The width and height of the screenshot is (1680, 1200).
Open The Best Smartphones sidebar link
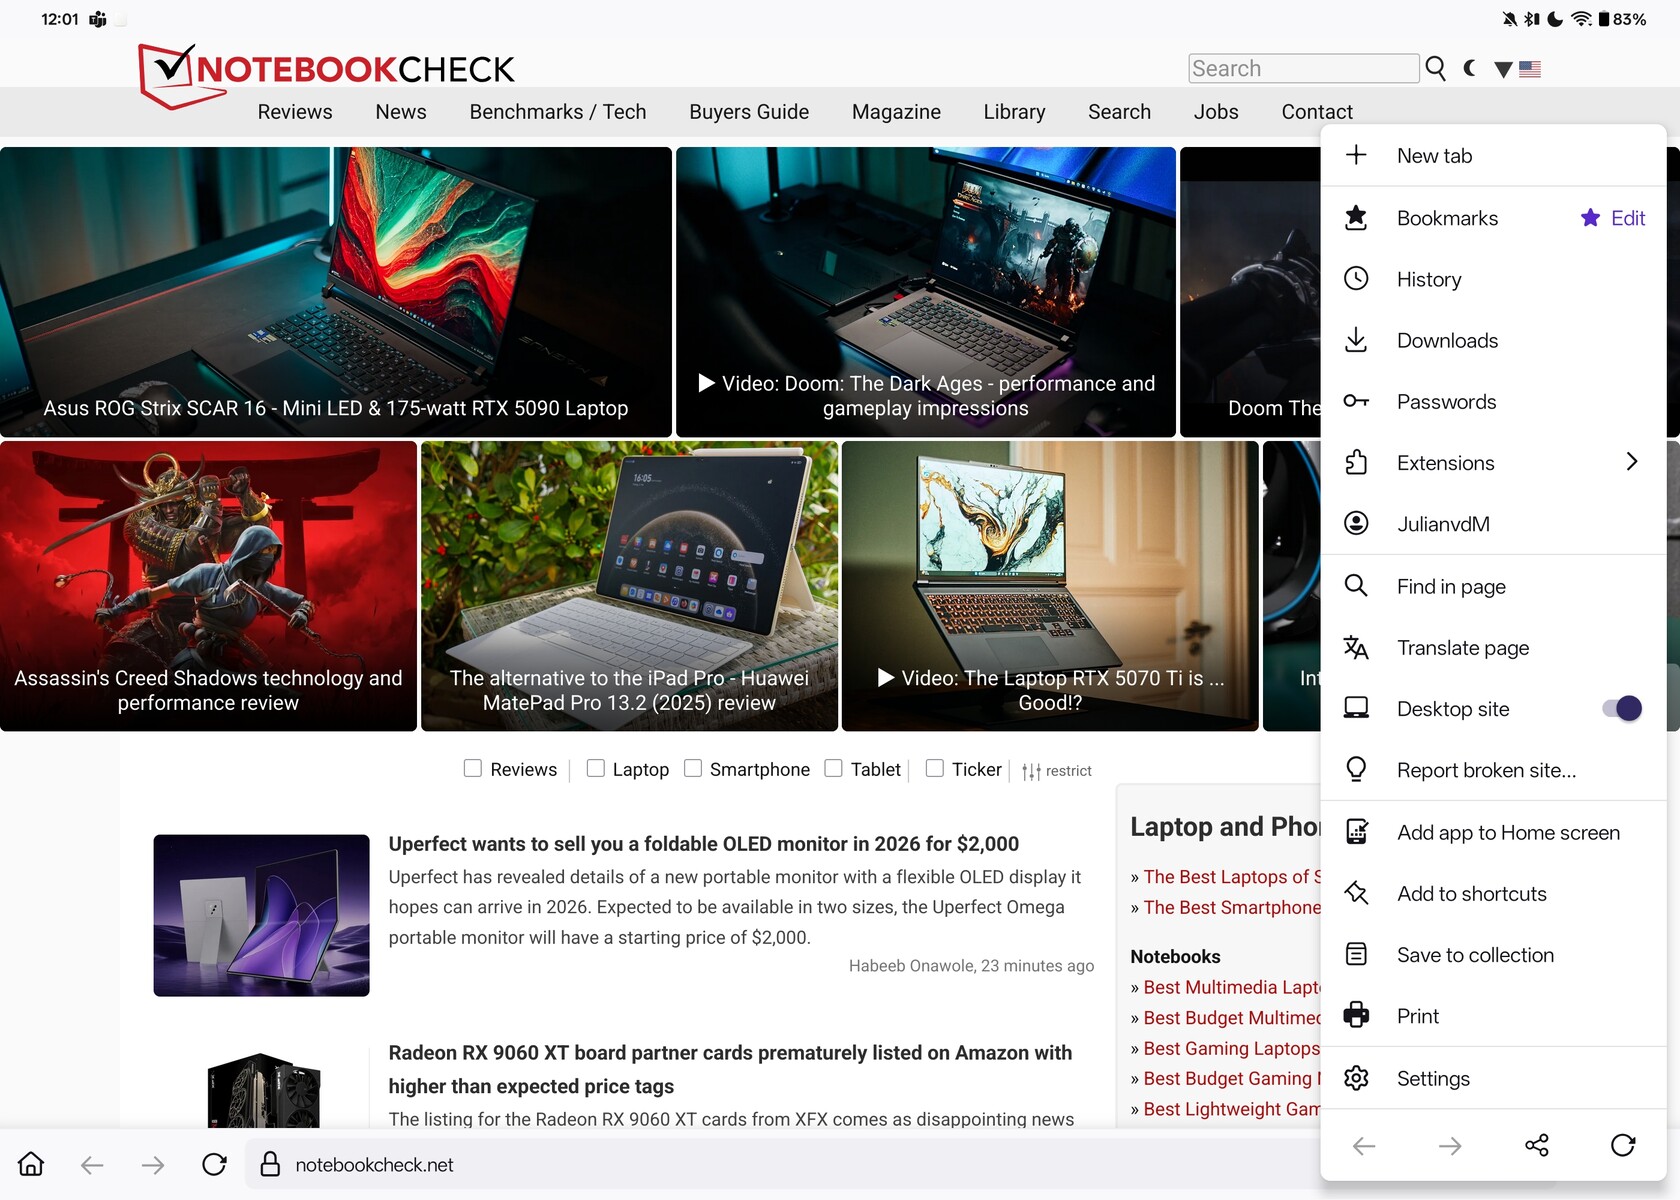click(1232, 907)
